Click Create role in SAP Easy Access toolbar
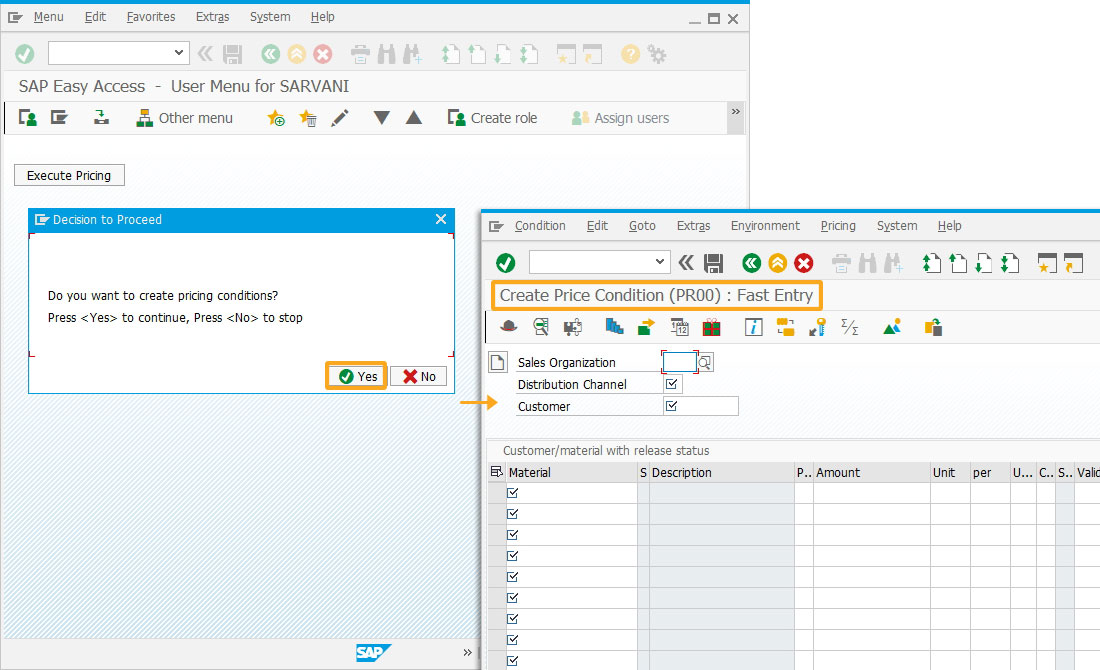This screenshot has width=1100, height=670. click(x=492, y=118)
